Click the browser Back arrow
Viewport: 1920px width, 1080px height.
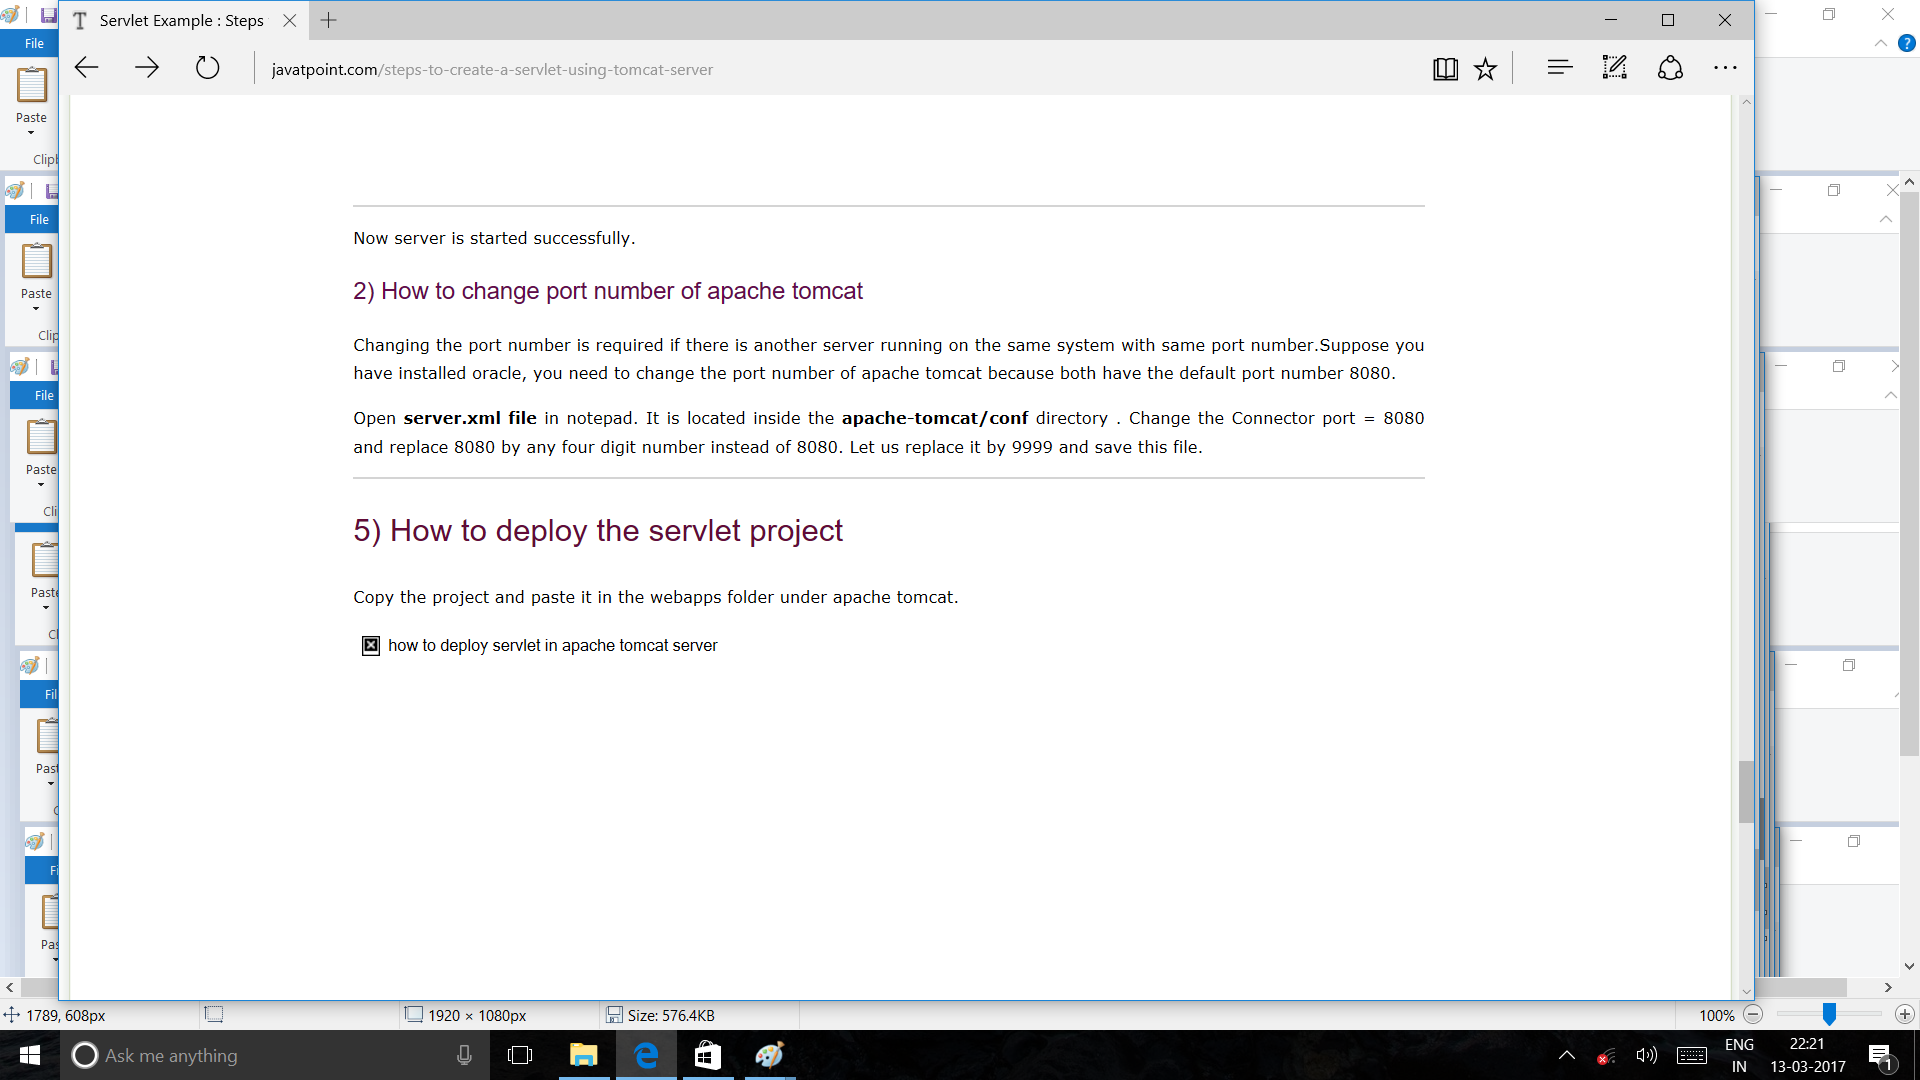87,68
